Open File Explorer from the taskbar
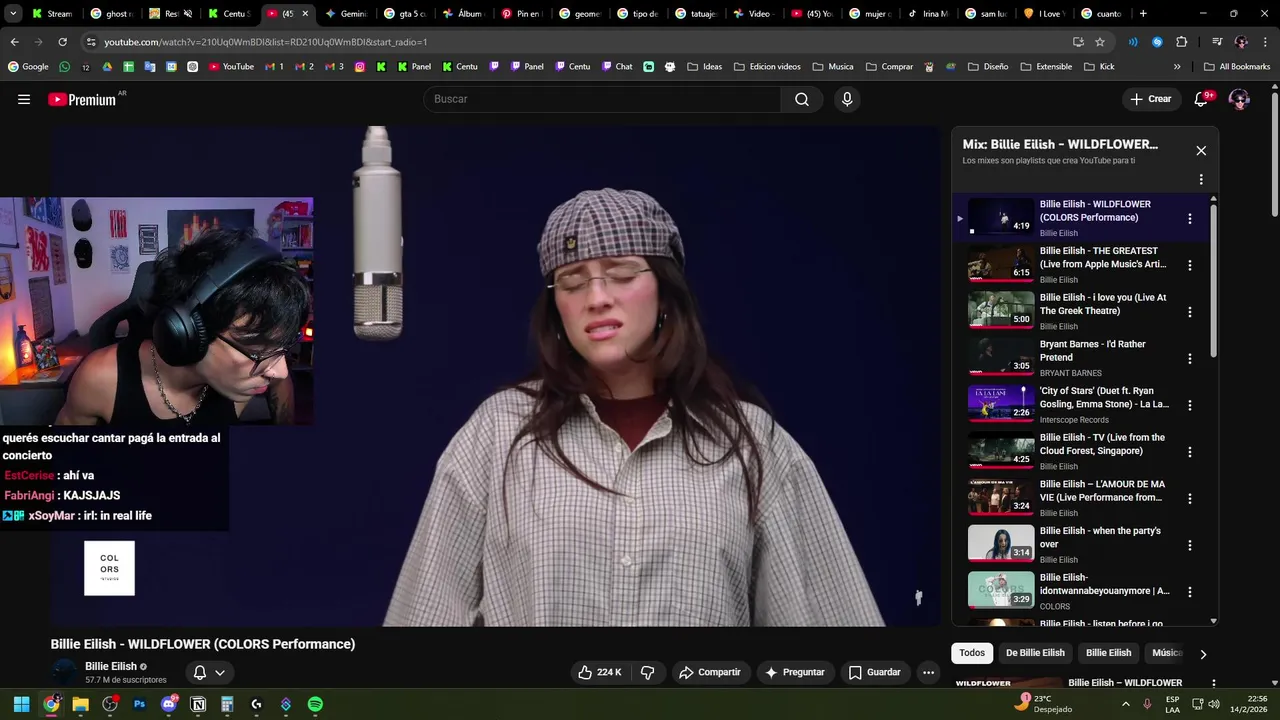Viewport: 1280px width, 720px height. 80,704
